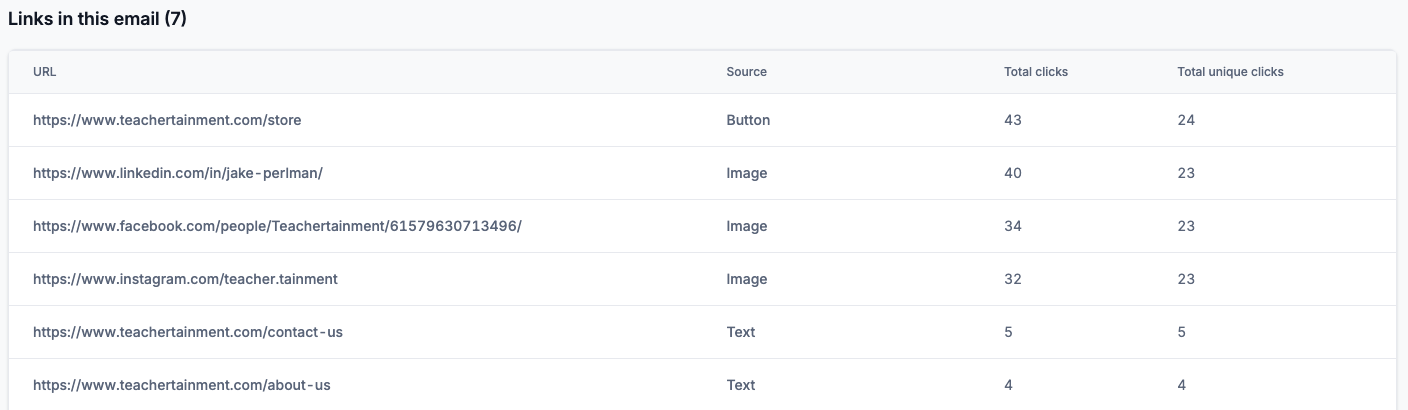
Task: Click Image source in the Facebook row
Action: [x=747, y=226]
